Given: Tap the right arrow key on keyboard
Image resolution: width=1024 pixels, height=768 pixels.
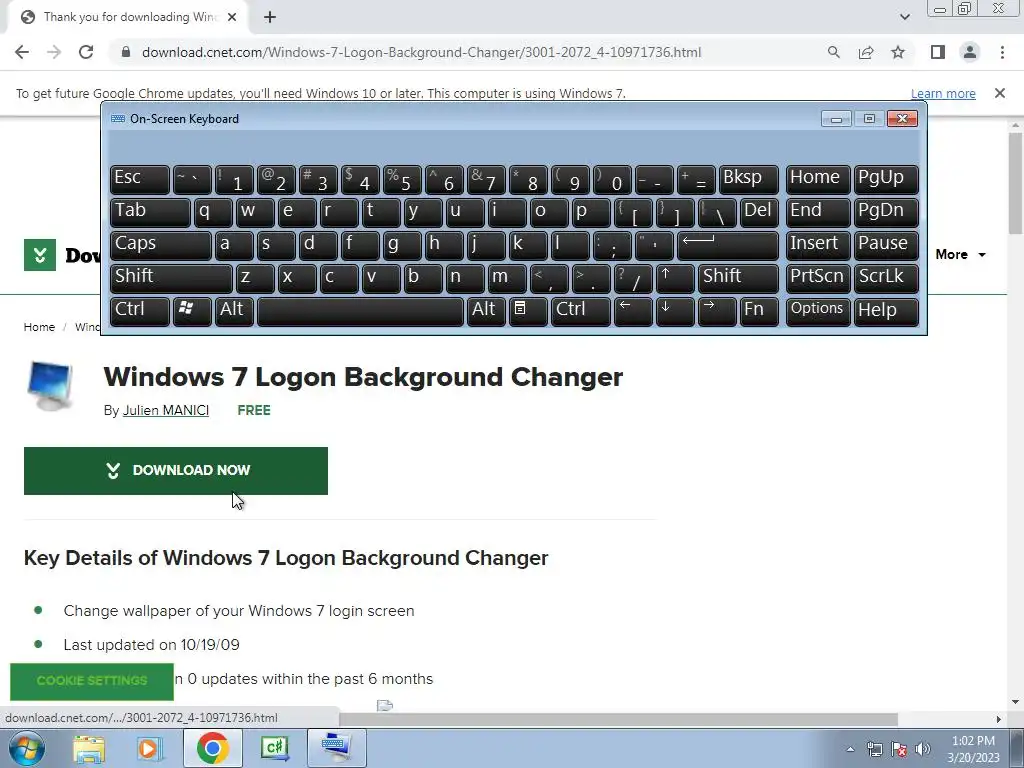Looking at the screenshot, I should (x=716, y=311).
